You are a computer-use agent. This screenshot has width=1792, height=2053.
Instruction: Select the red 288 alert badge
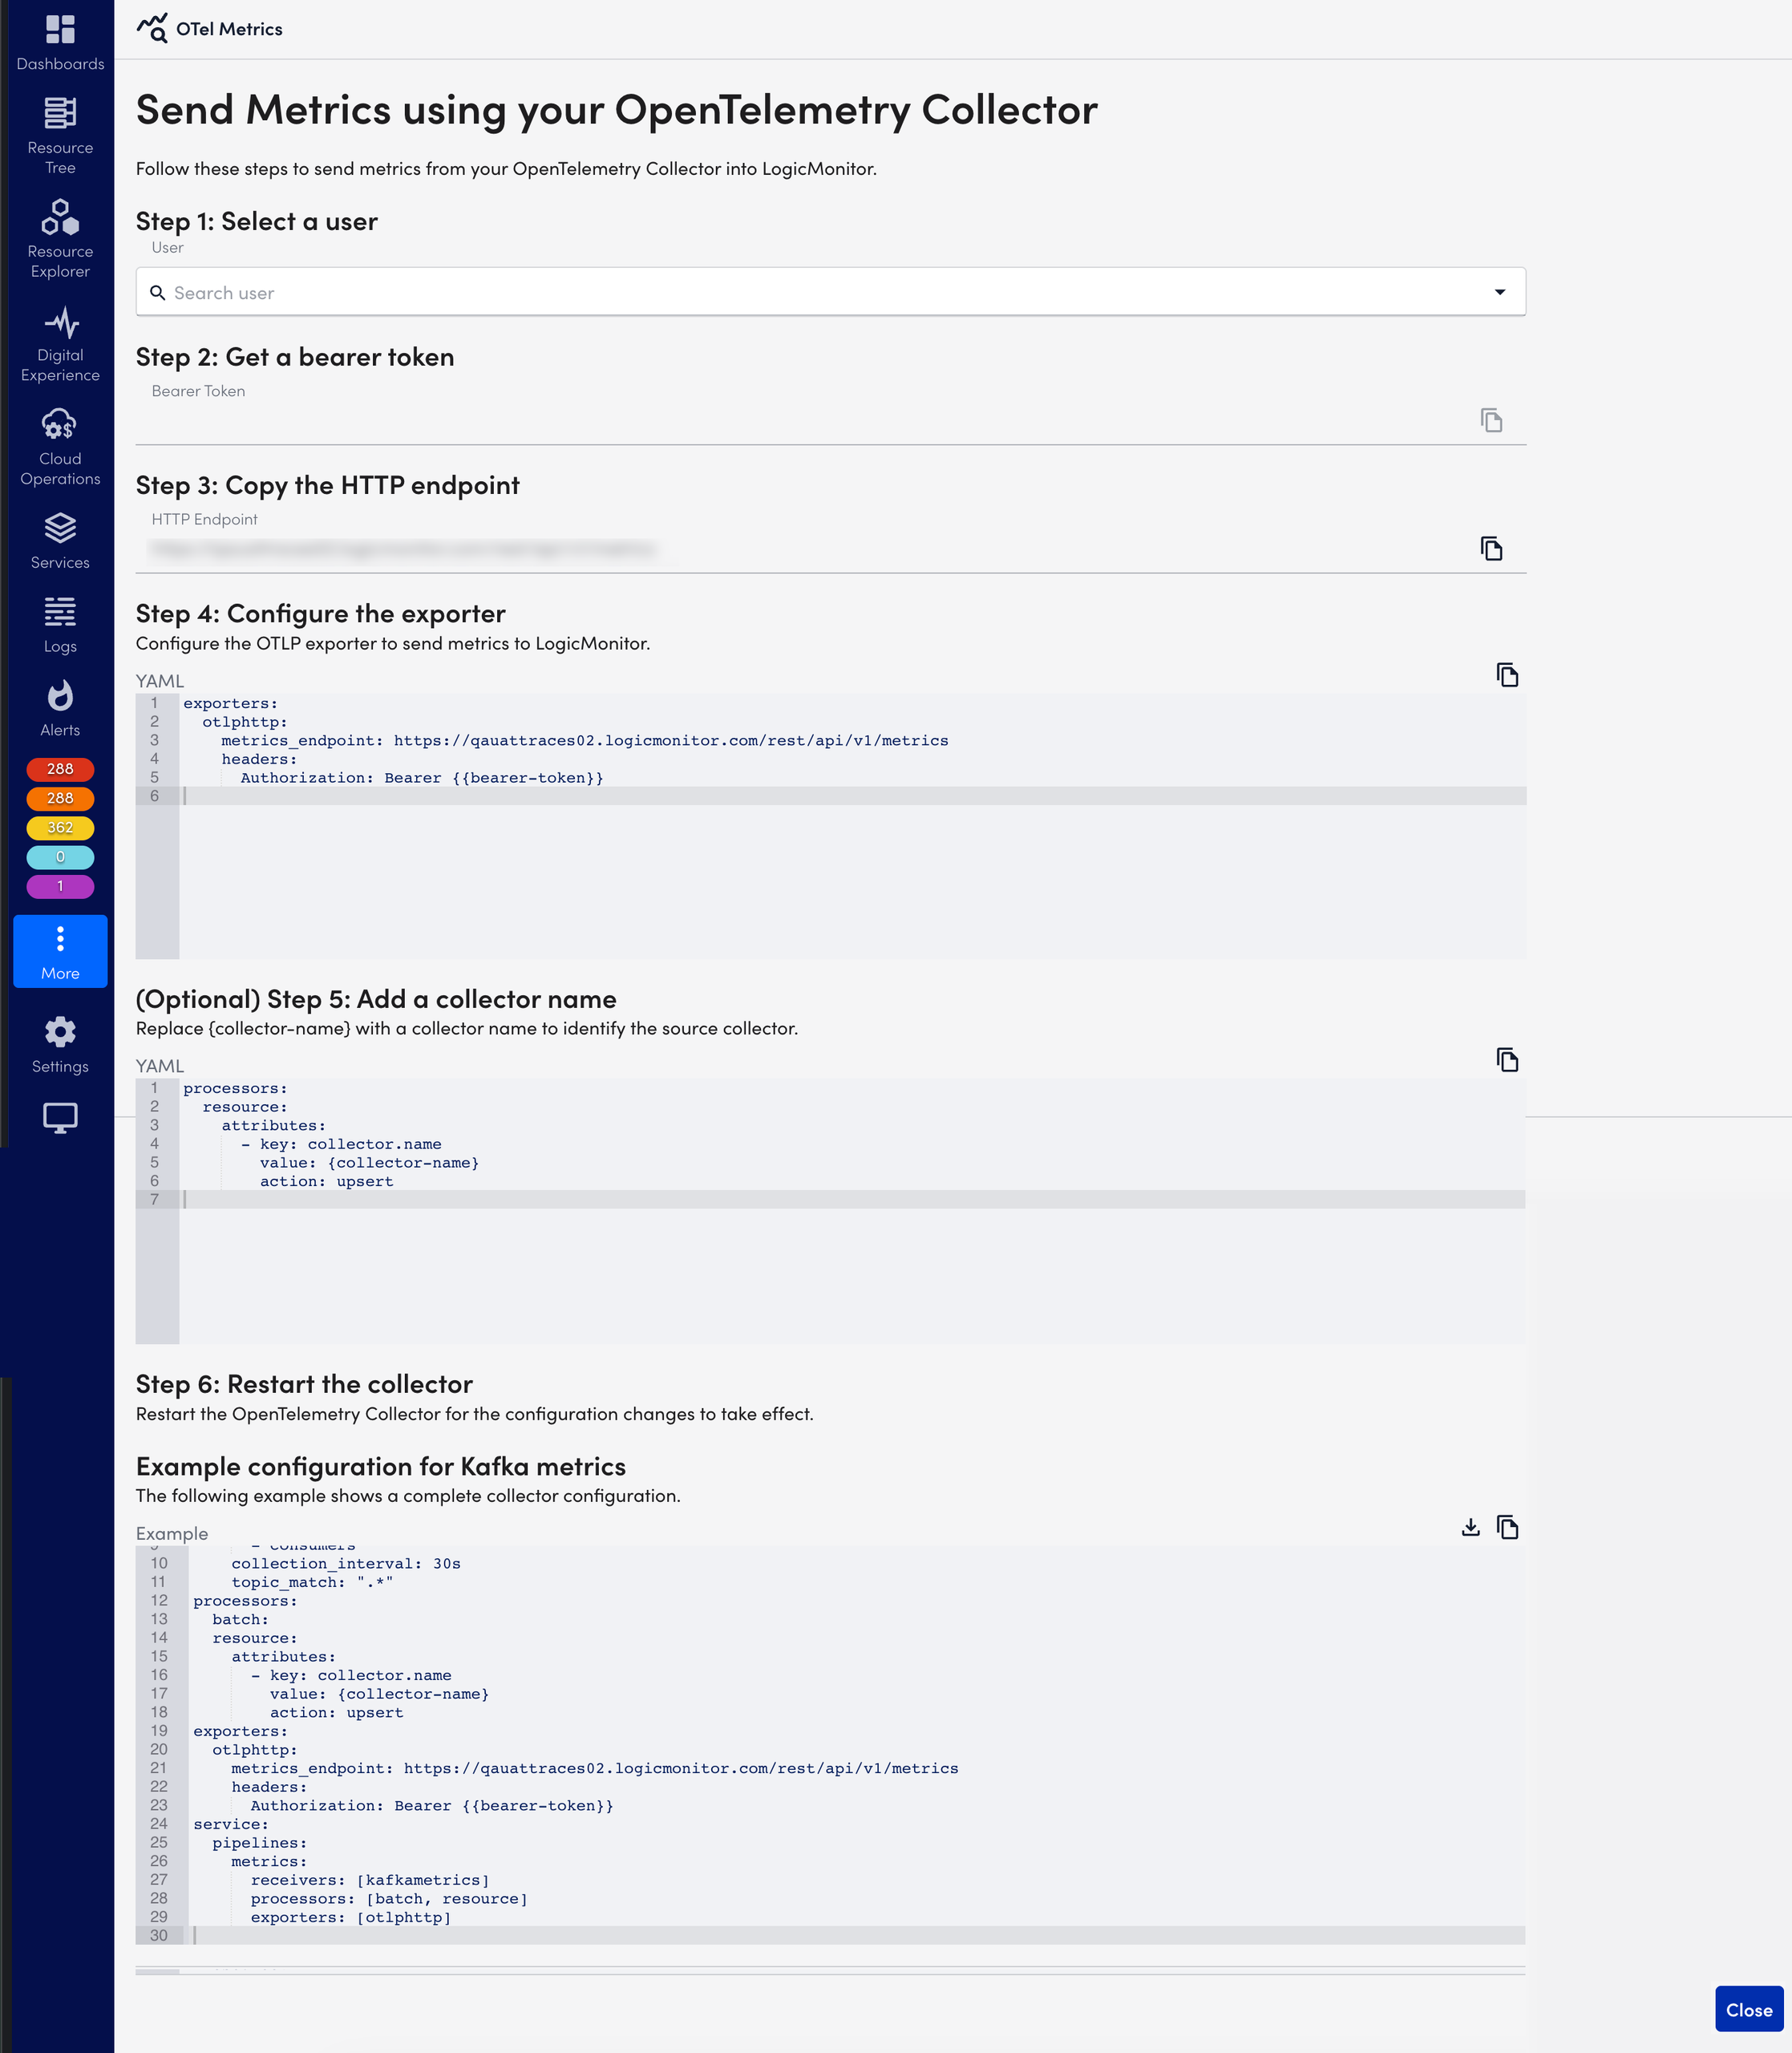(60, 769)
